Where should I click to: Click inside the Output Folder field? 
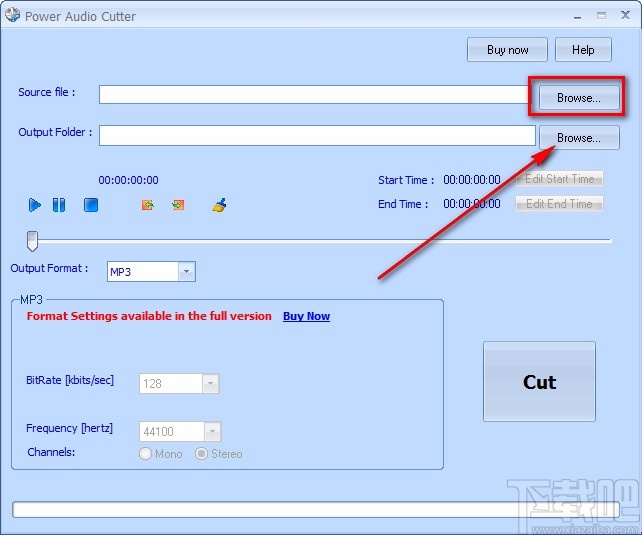(x=317, y=135)
